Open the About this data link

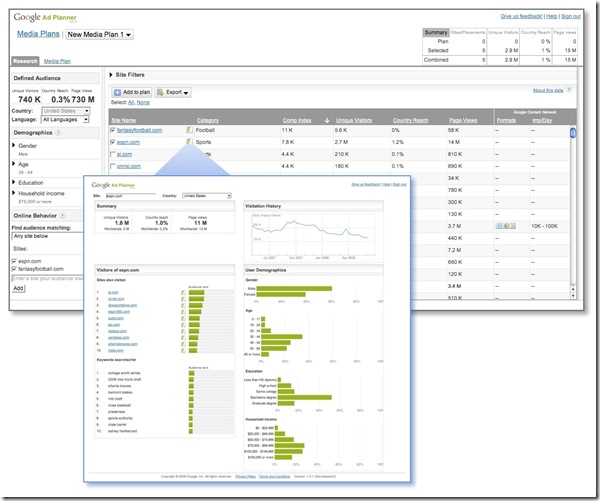pos(548,90)
